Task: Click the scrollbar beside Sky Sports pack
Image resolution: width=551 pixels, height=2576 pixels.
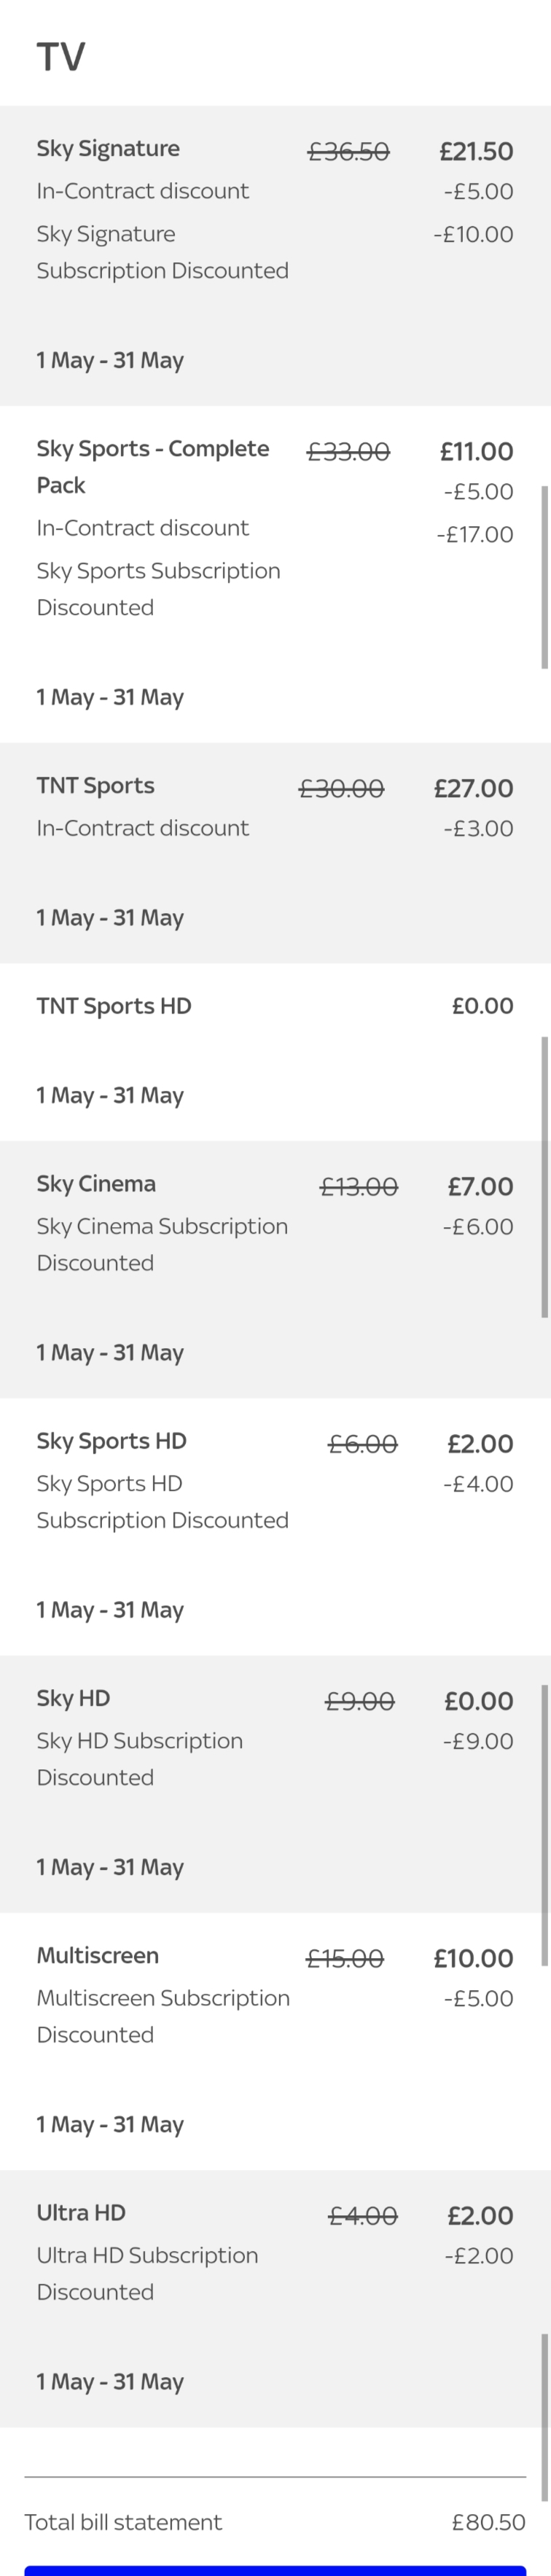Action: tap(545, 577)
